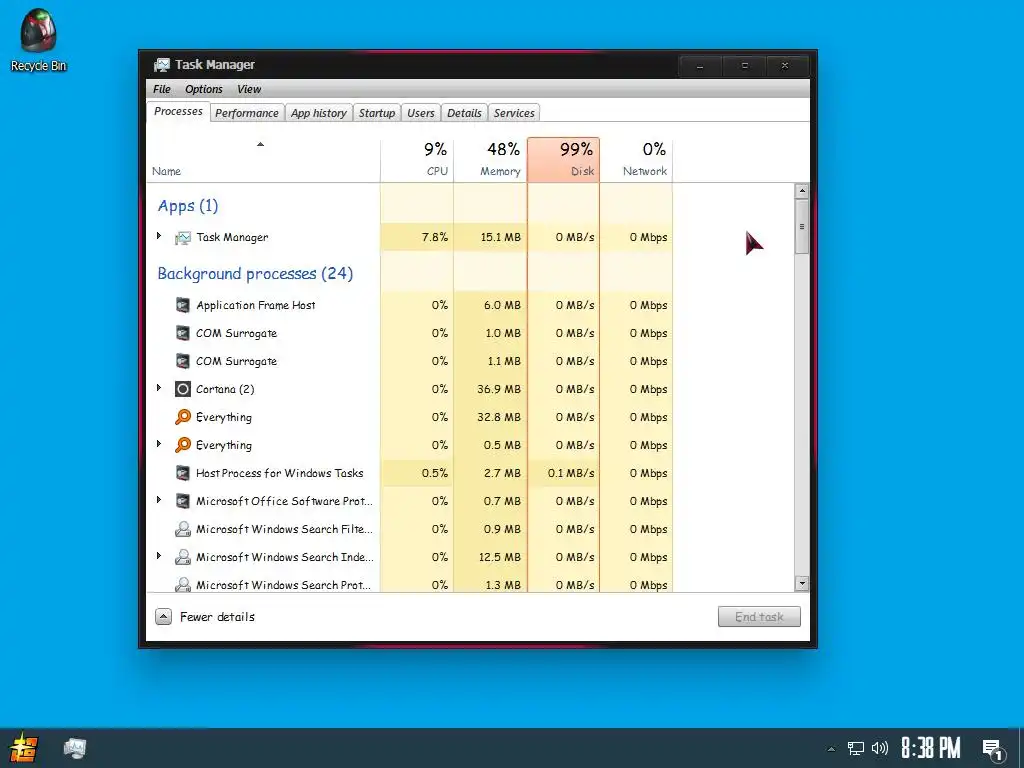Click the Windows Search Protocol Host icon
Image resolution: width=1024 pixels, height=768 pixels.
point(183,584)
